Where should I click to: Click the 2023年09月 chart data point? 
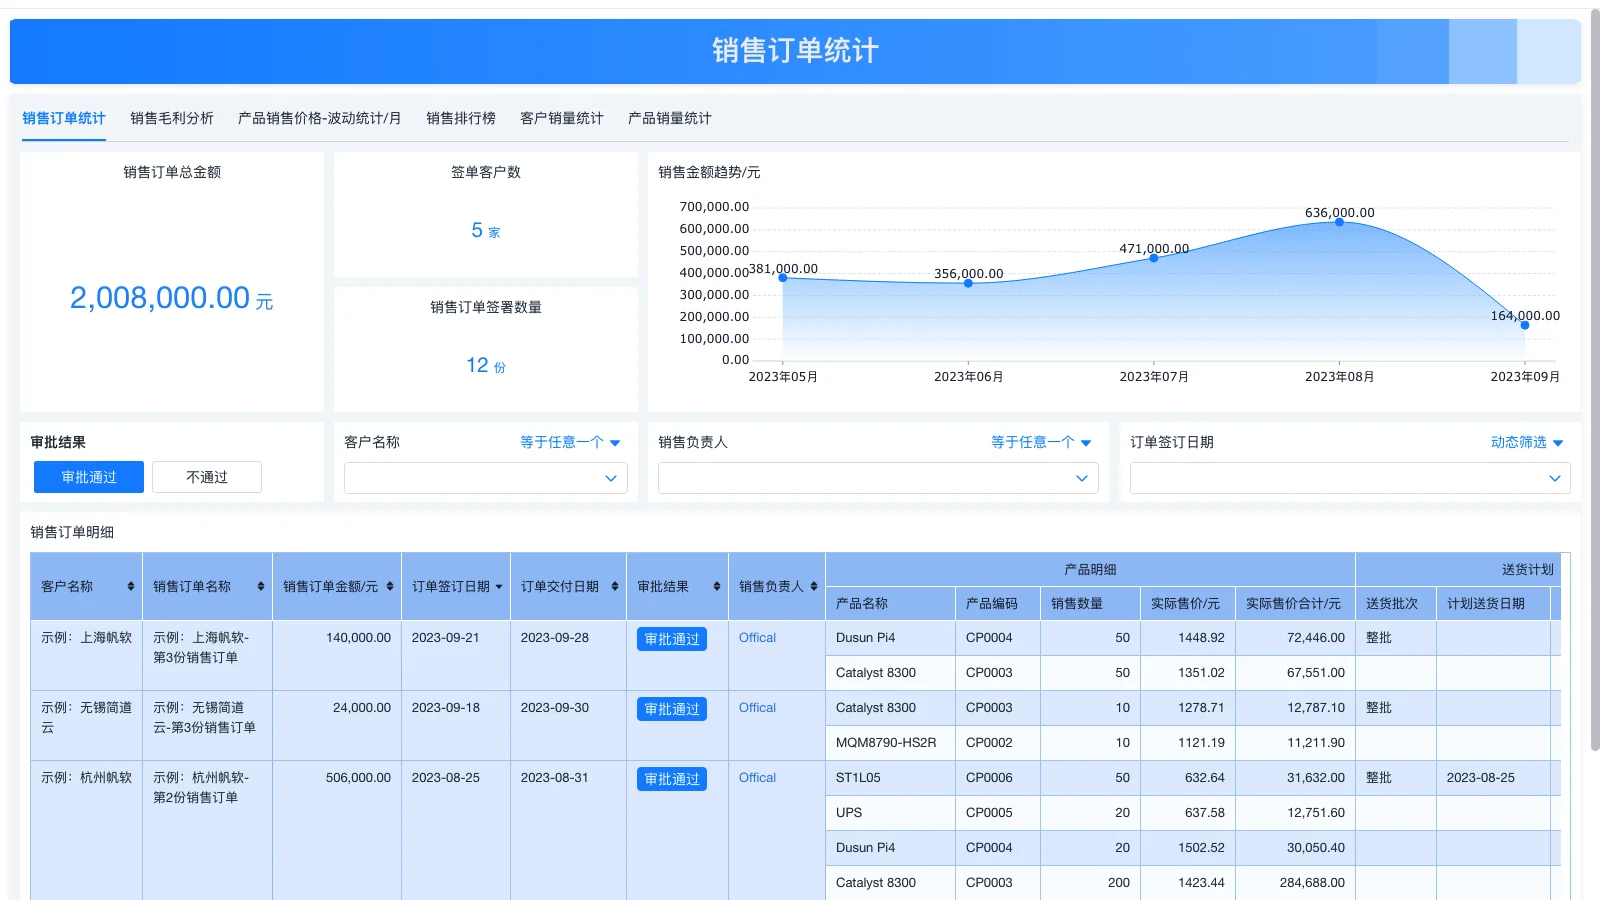[1525, 325]
